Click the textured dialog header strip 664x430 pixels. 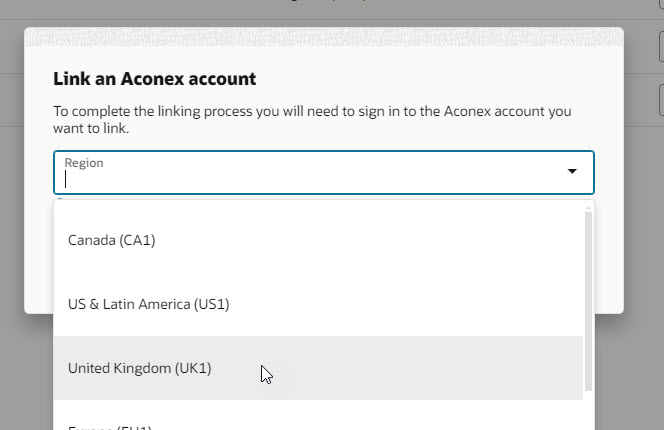click(x=324, y=37)
